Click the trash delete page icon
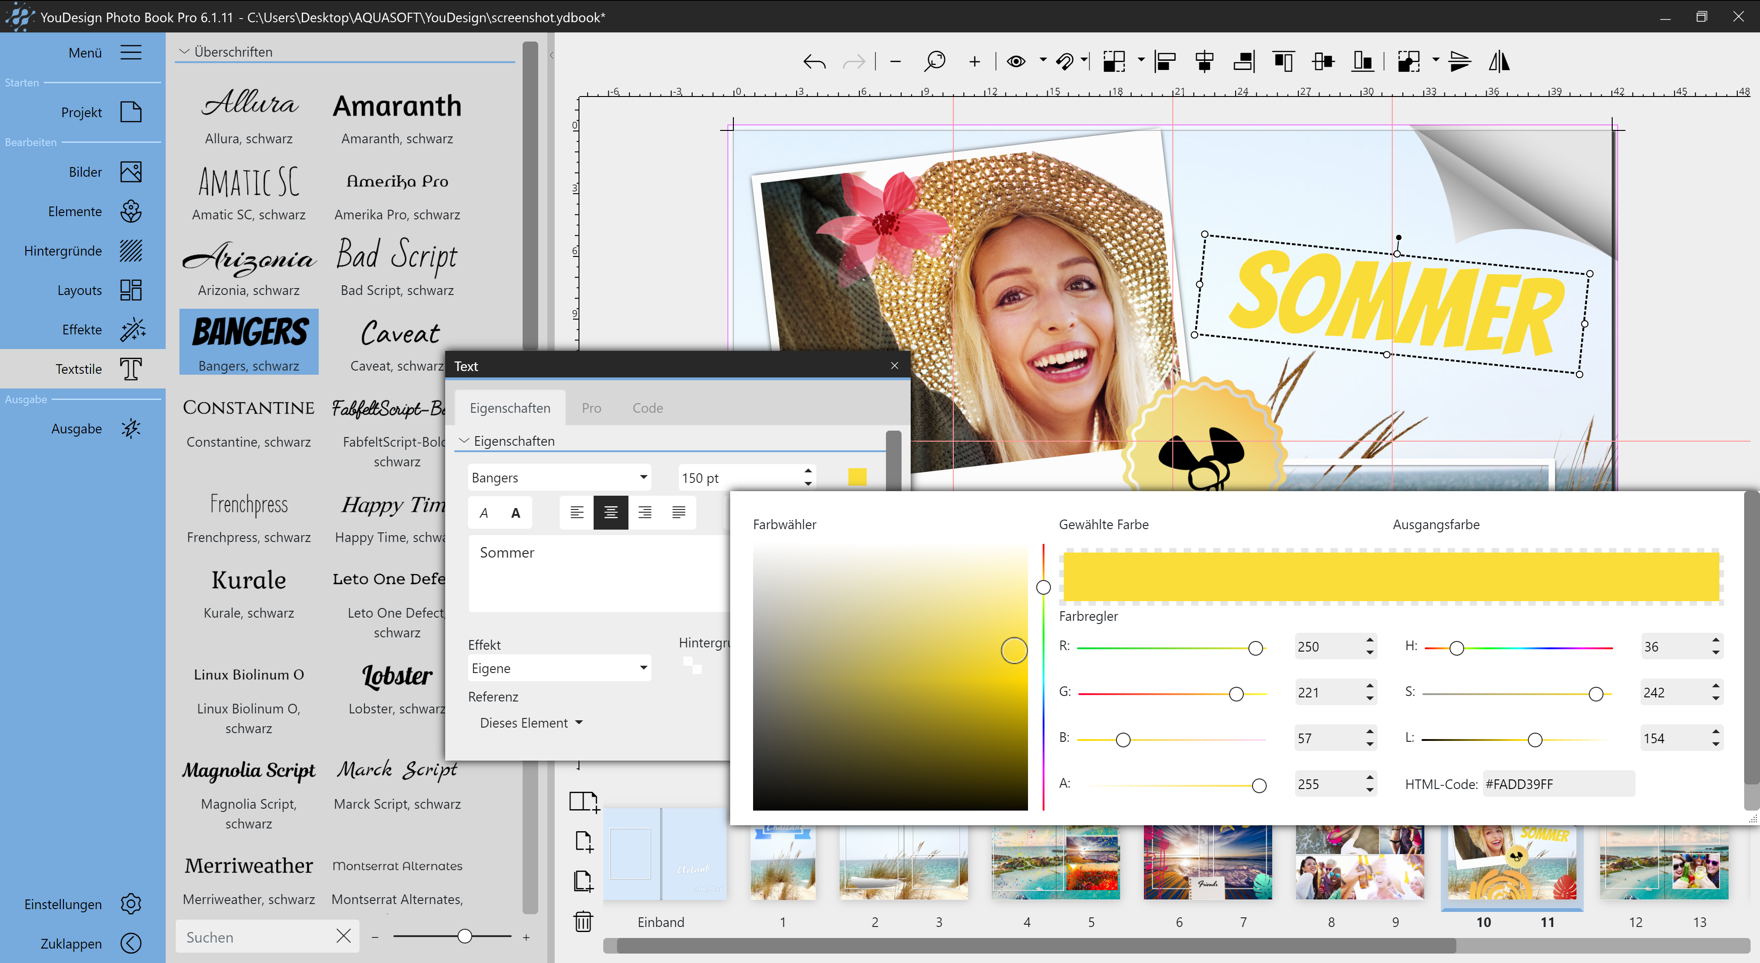This screenshot has height=963, width=1760. click(583, 921)
